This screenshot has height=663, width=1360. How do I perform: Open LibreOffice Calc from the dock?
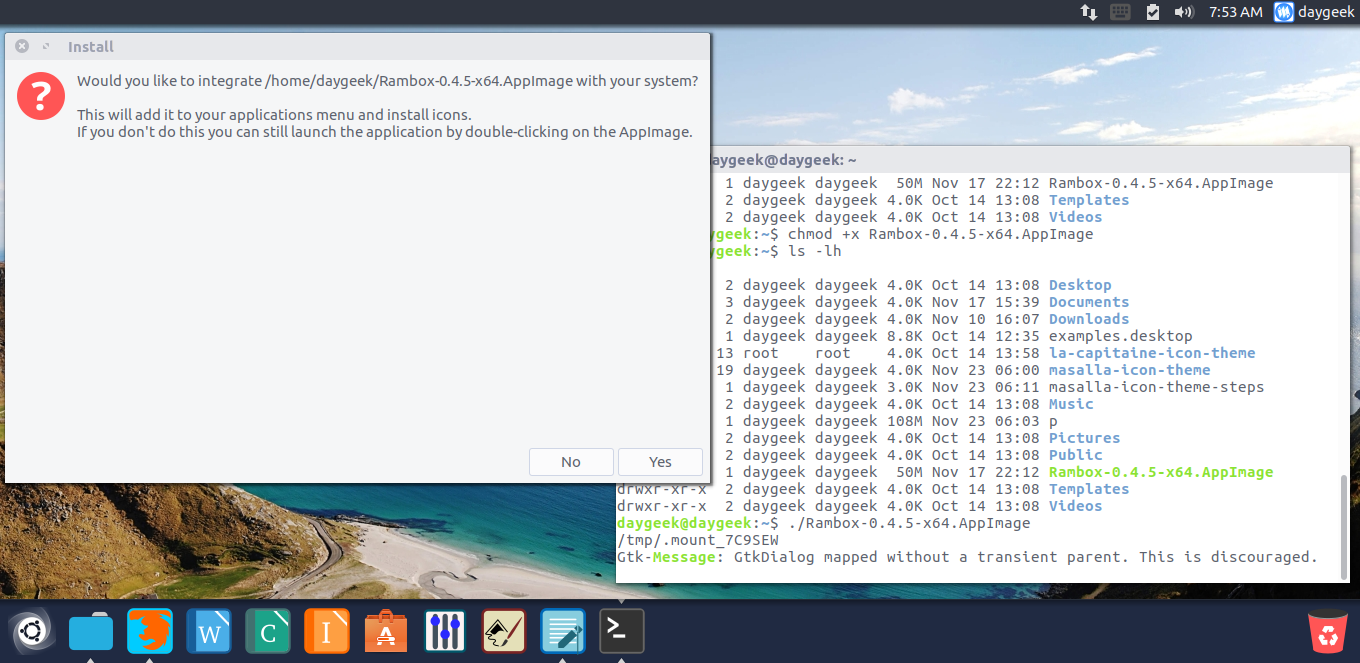tap(268, 632)
